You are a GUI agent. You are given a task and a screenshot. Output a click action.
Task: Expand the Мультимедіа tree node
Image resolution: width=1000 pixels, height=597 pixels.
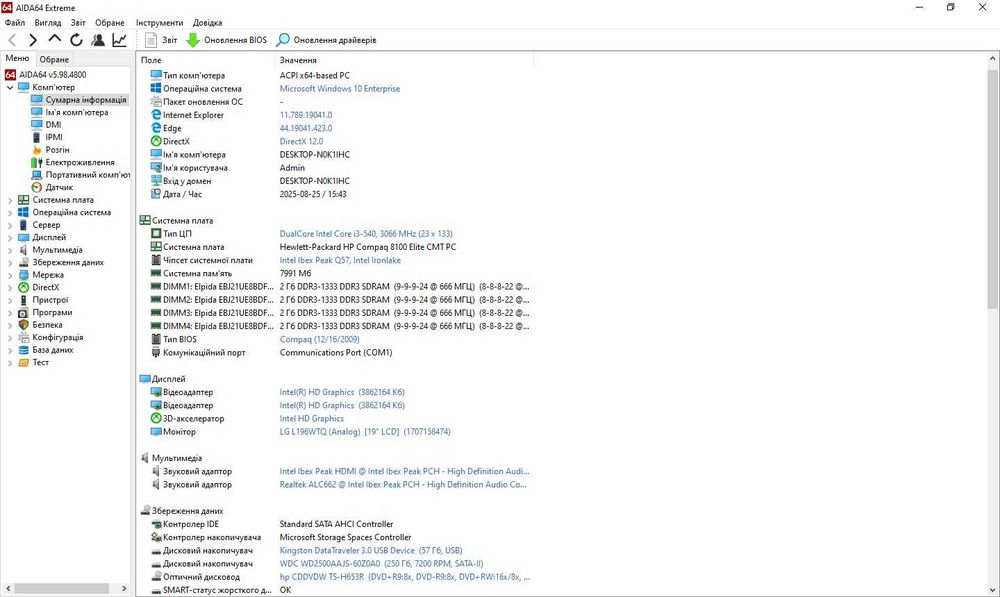pyautogui.click(x=10, y=250)
